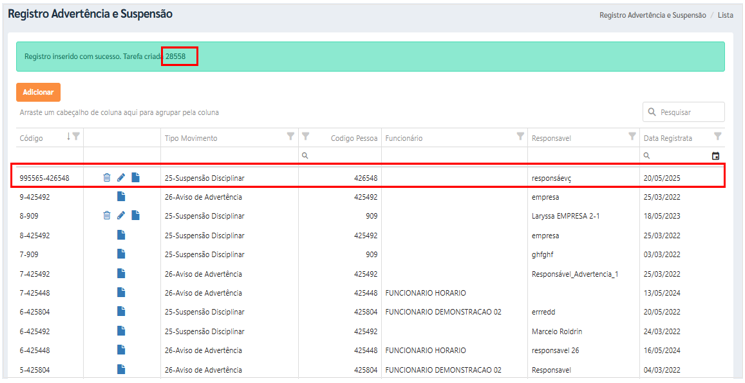This screenshot has height=383, width=745.
Task: Click responsible name Laryssa EMPRESA 2-1
Action: (565, 216)
